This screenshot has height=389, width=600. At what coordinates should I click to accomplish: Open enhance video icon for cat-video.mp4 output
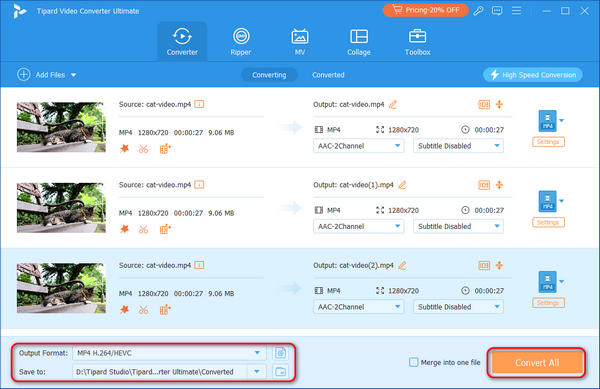point(165,149)
